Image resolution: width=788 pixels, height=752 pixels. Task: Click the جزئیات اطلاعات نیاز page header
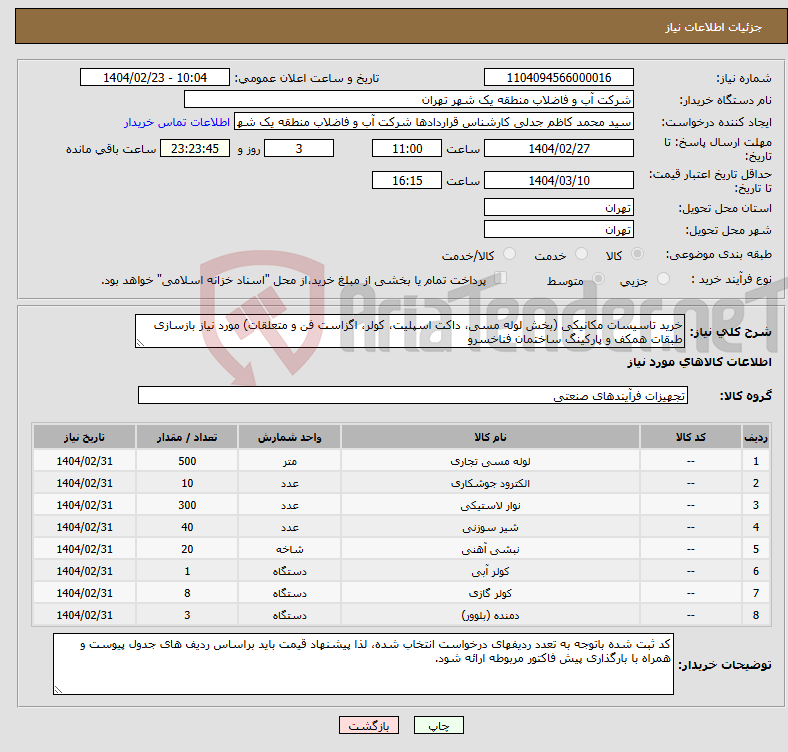tap(714, 27)
